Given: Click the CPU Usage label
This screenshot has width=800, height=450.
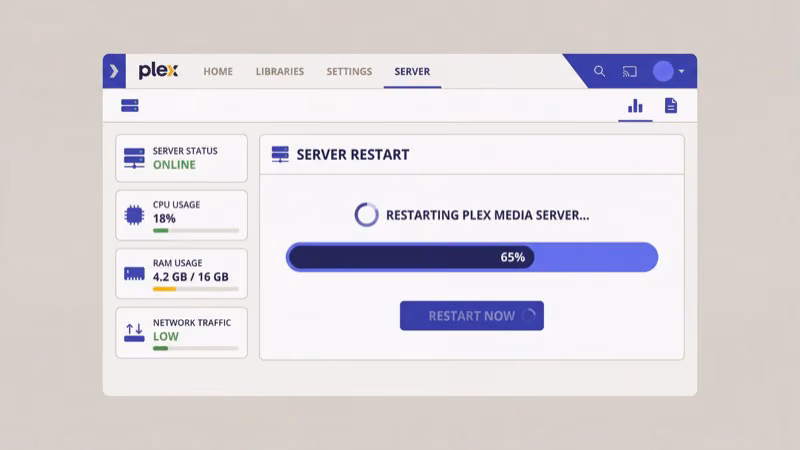Looking at the screenshot, I should tap(177, 205).
